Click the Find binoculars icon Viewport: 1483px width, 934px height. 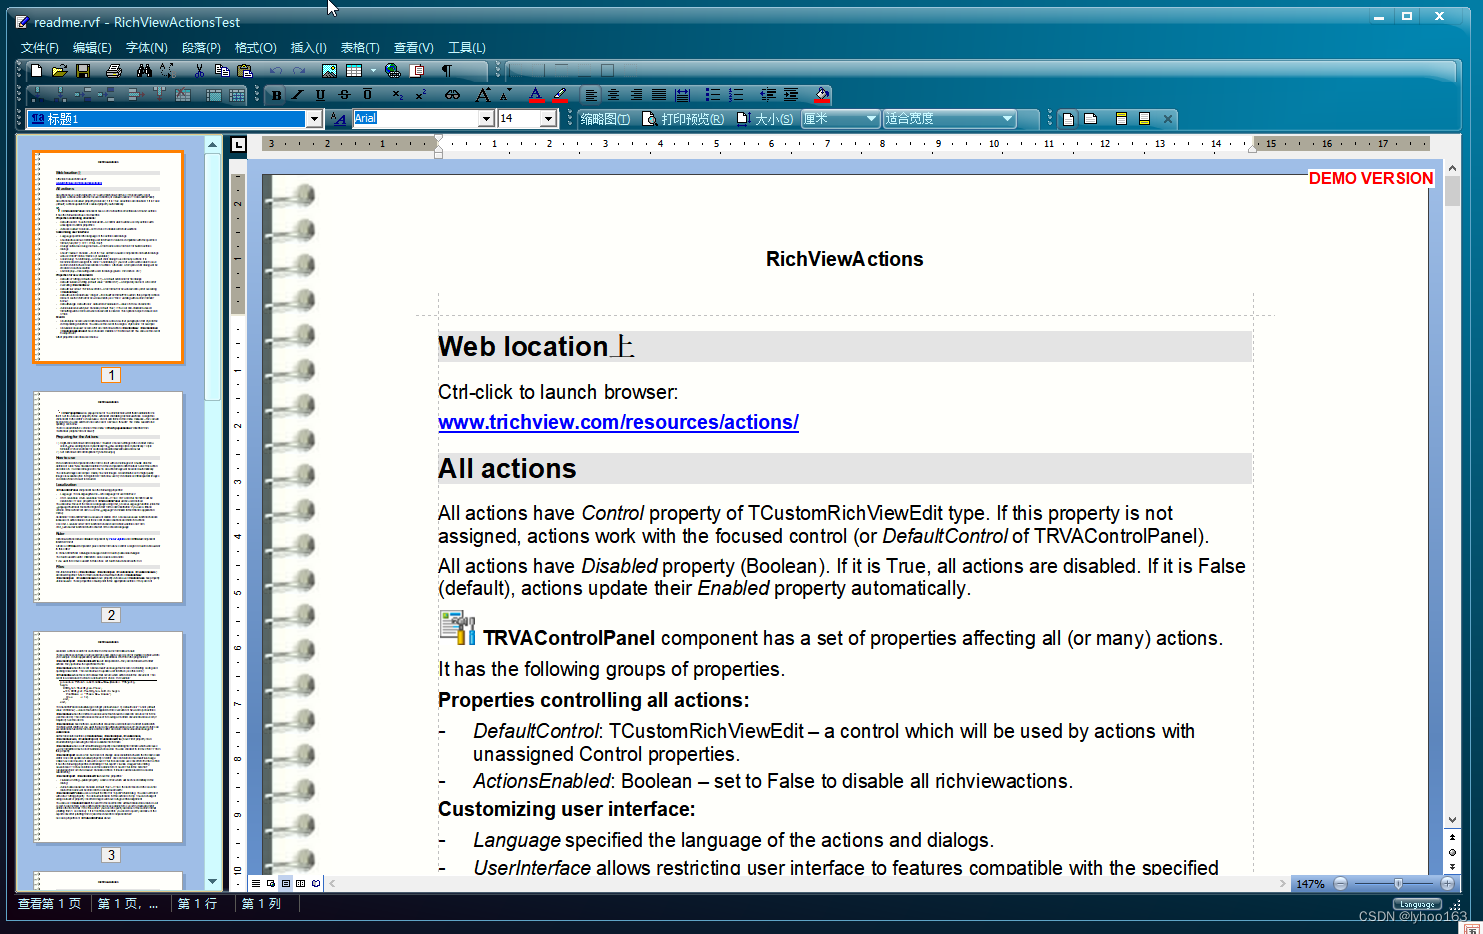pyautogui.click(x=145, y=71)
